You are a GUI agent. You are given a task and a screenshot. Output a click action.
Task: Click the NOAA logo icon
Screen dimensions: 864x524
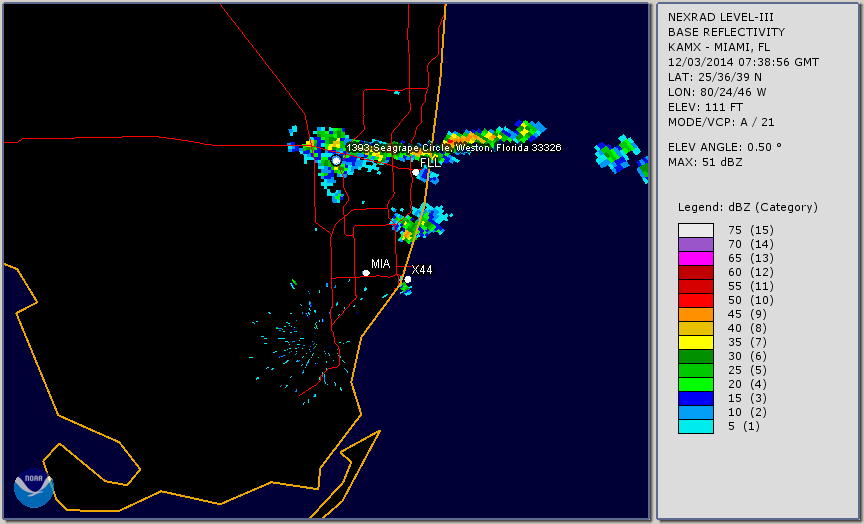tap(34, 488)
